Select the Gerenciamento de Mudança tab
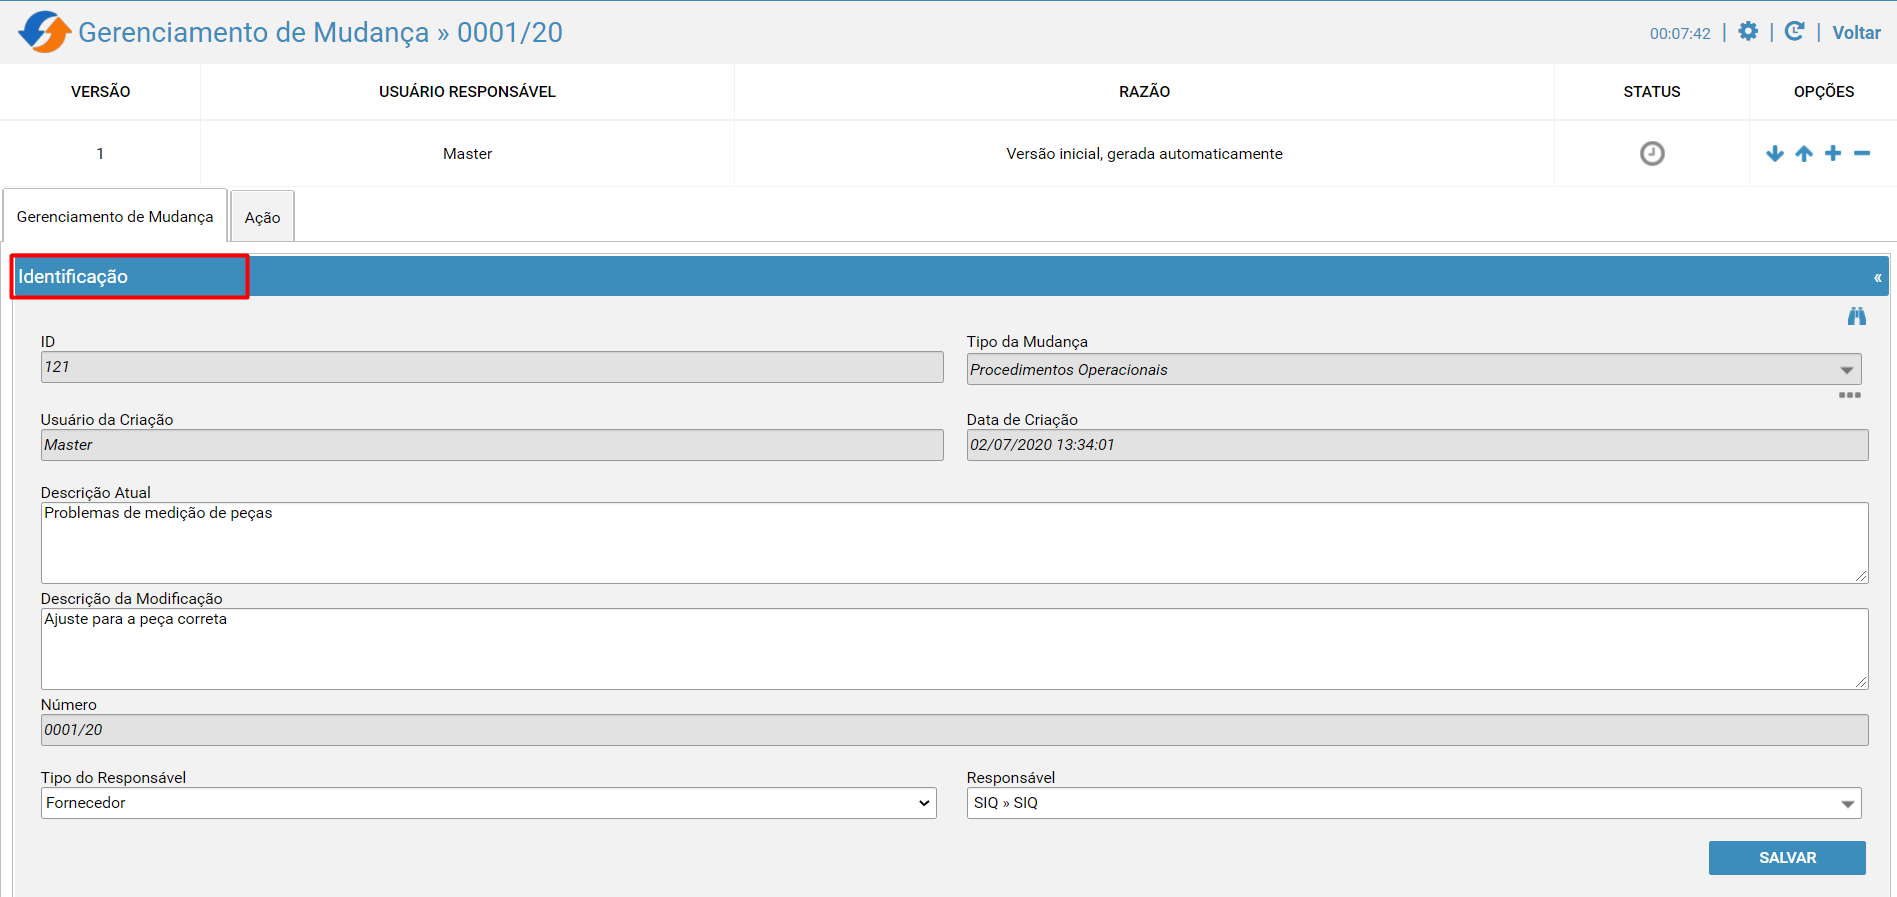The width and height of the screenshot is (1897, 897). point(115,216)
